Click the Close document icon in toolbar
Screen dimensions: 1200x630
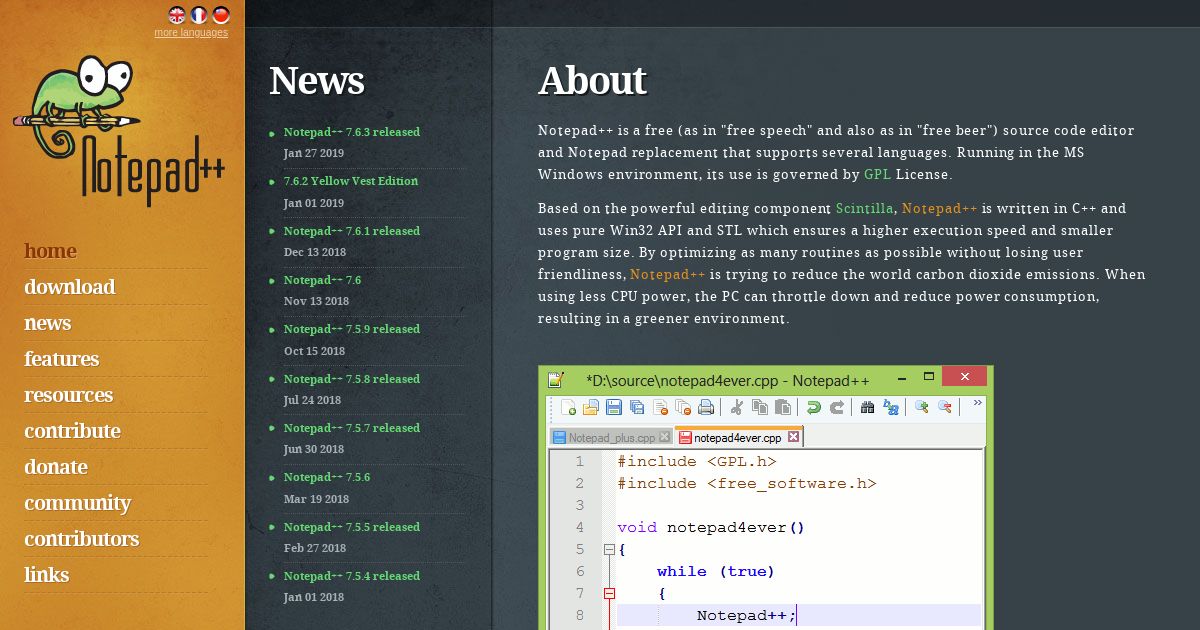pyautogui.click(x=661, y=407)
